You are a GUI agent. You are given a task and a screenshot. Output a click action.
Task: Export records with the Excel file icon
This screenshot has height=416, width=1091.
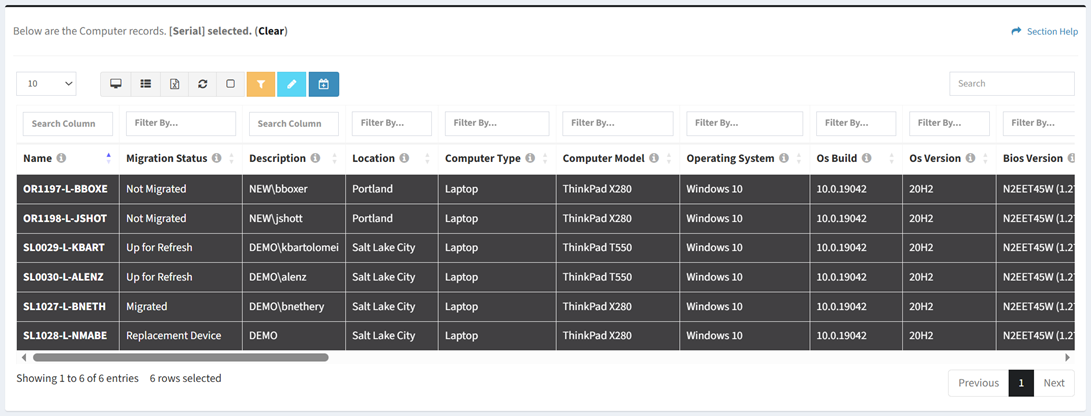pyautogui.click(x=175, y=83)
